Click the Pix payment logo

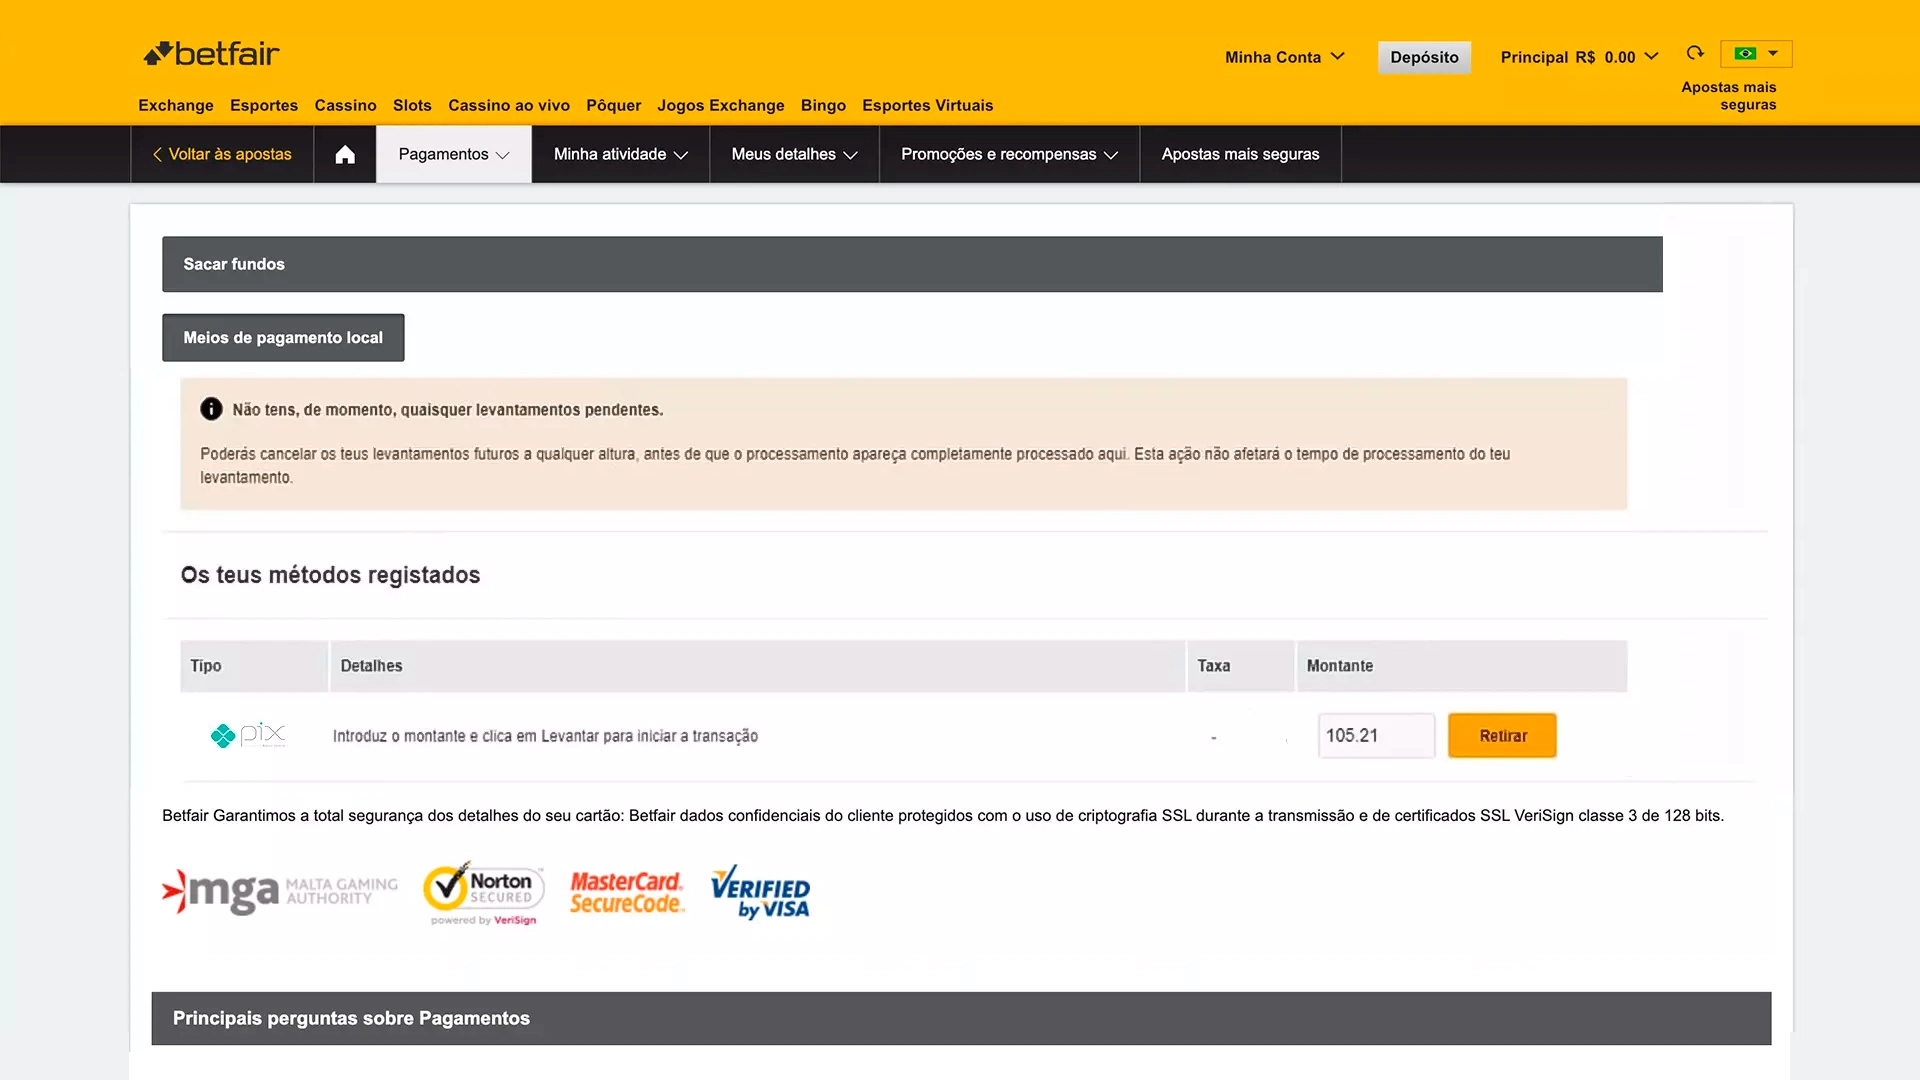(x=248, y=735)
